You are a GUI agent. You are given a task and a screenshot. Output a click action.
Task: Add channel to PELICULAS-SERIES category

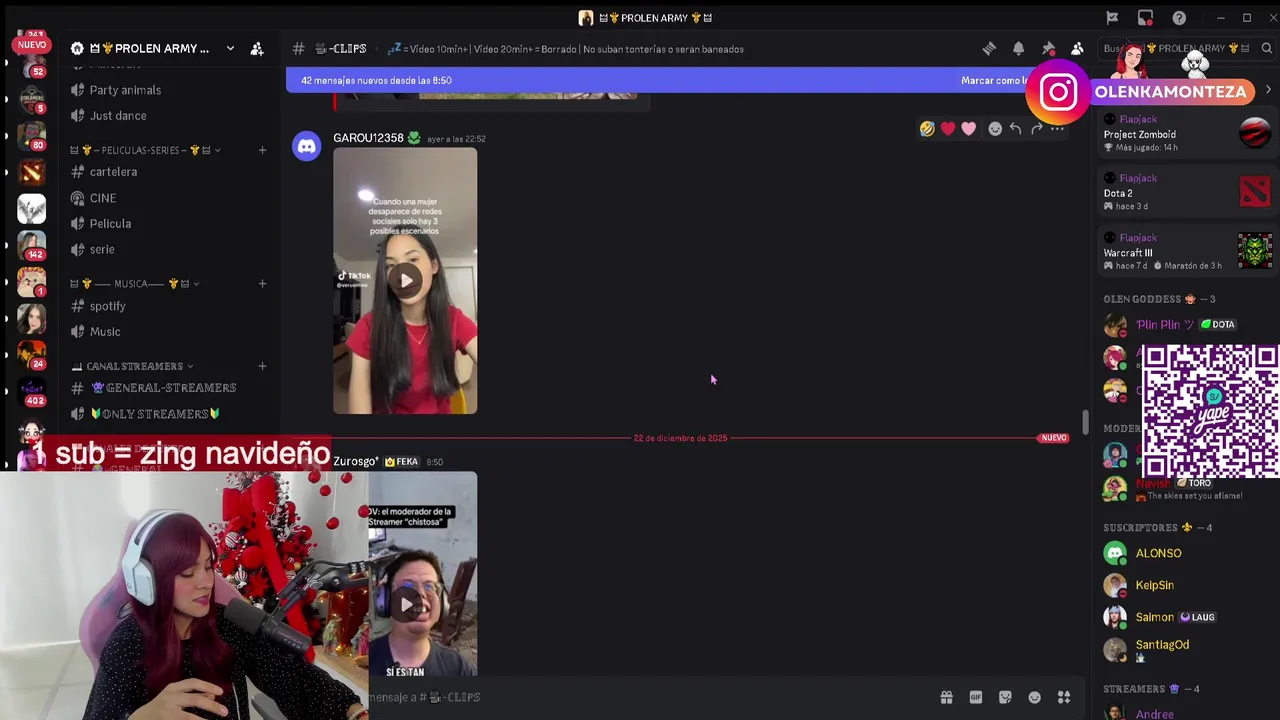click(262, 150)
